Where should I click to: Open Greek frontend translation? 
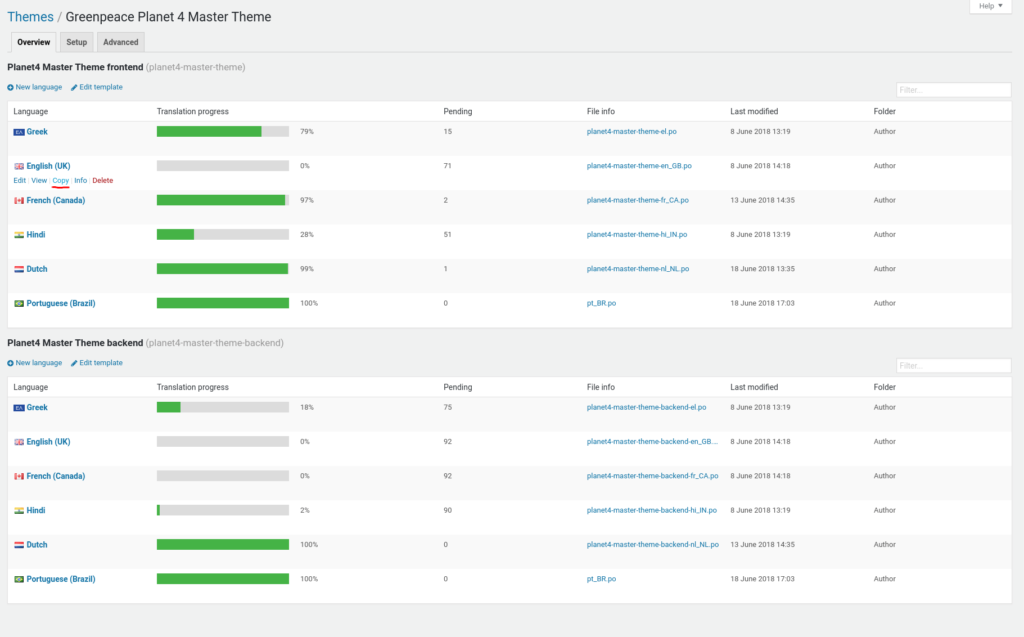(x=37, y=132)
